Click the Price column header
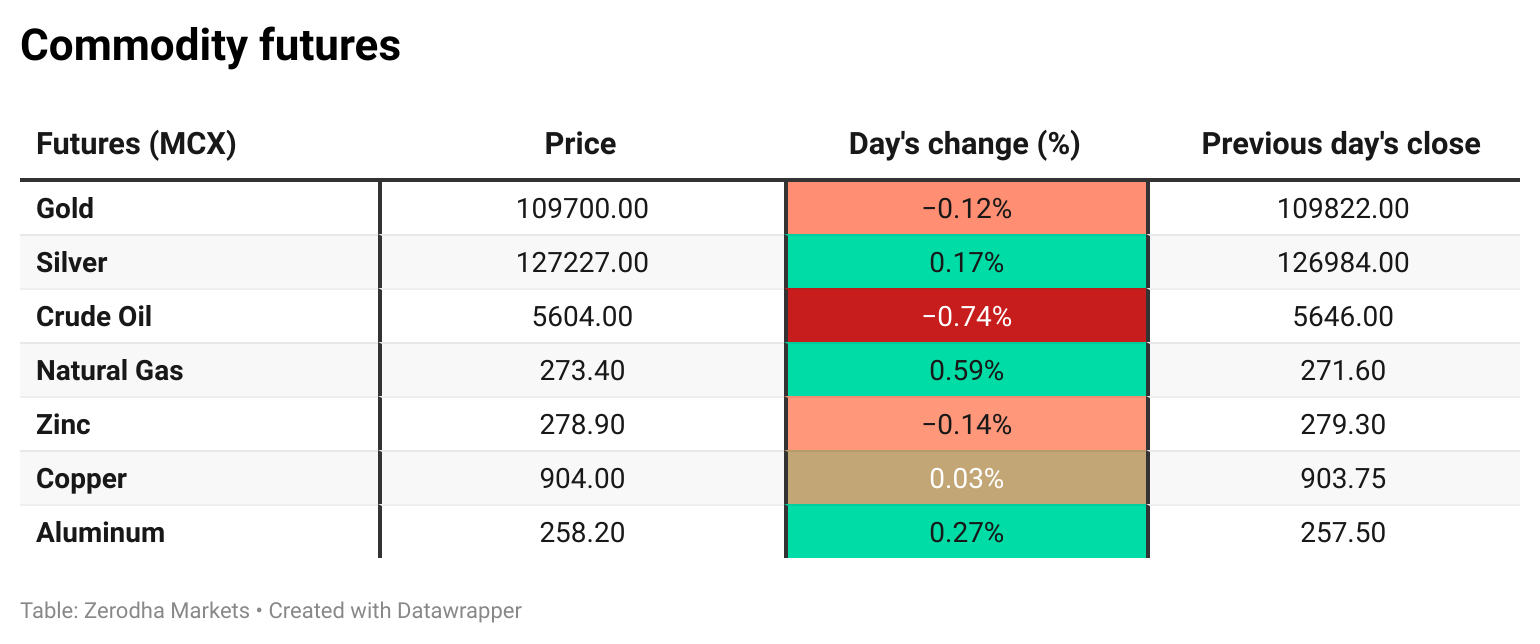The height and width of the screenshot is (644, 1540). point(580,144)
